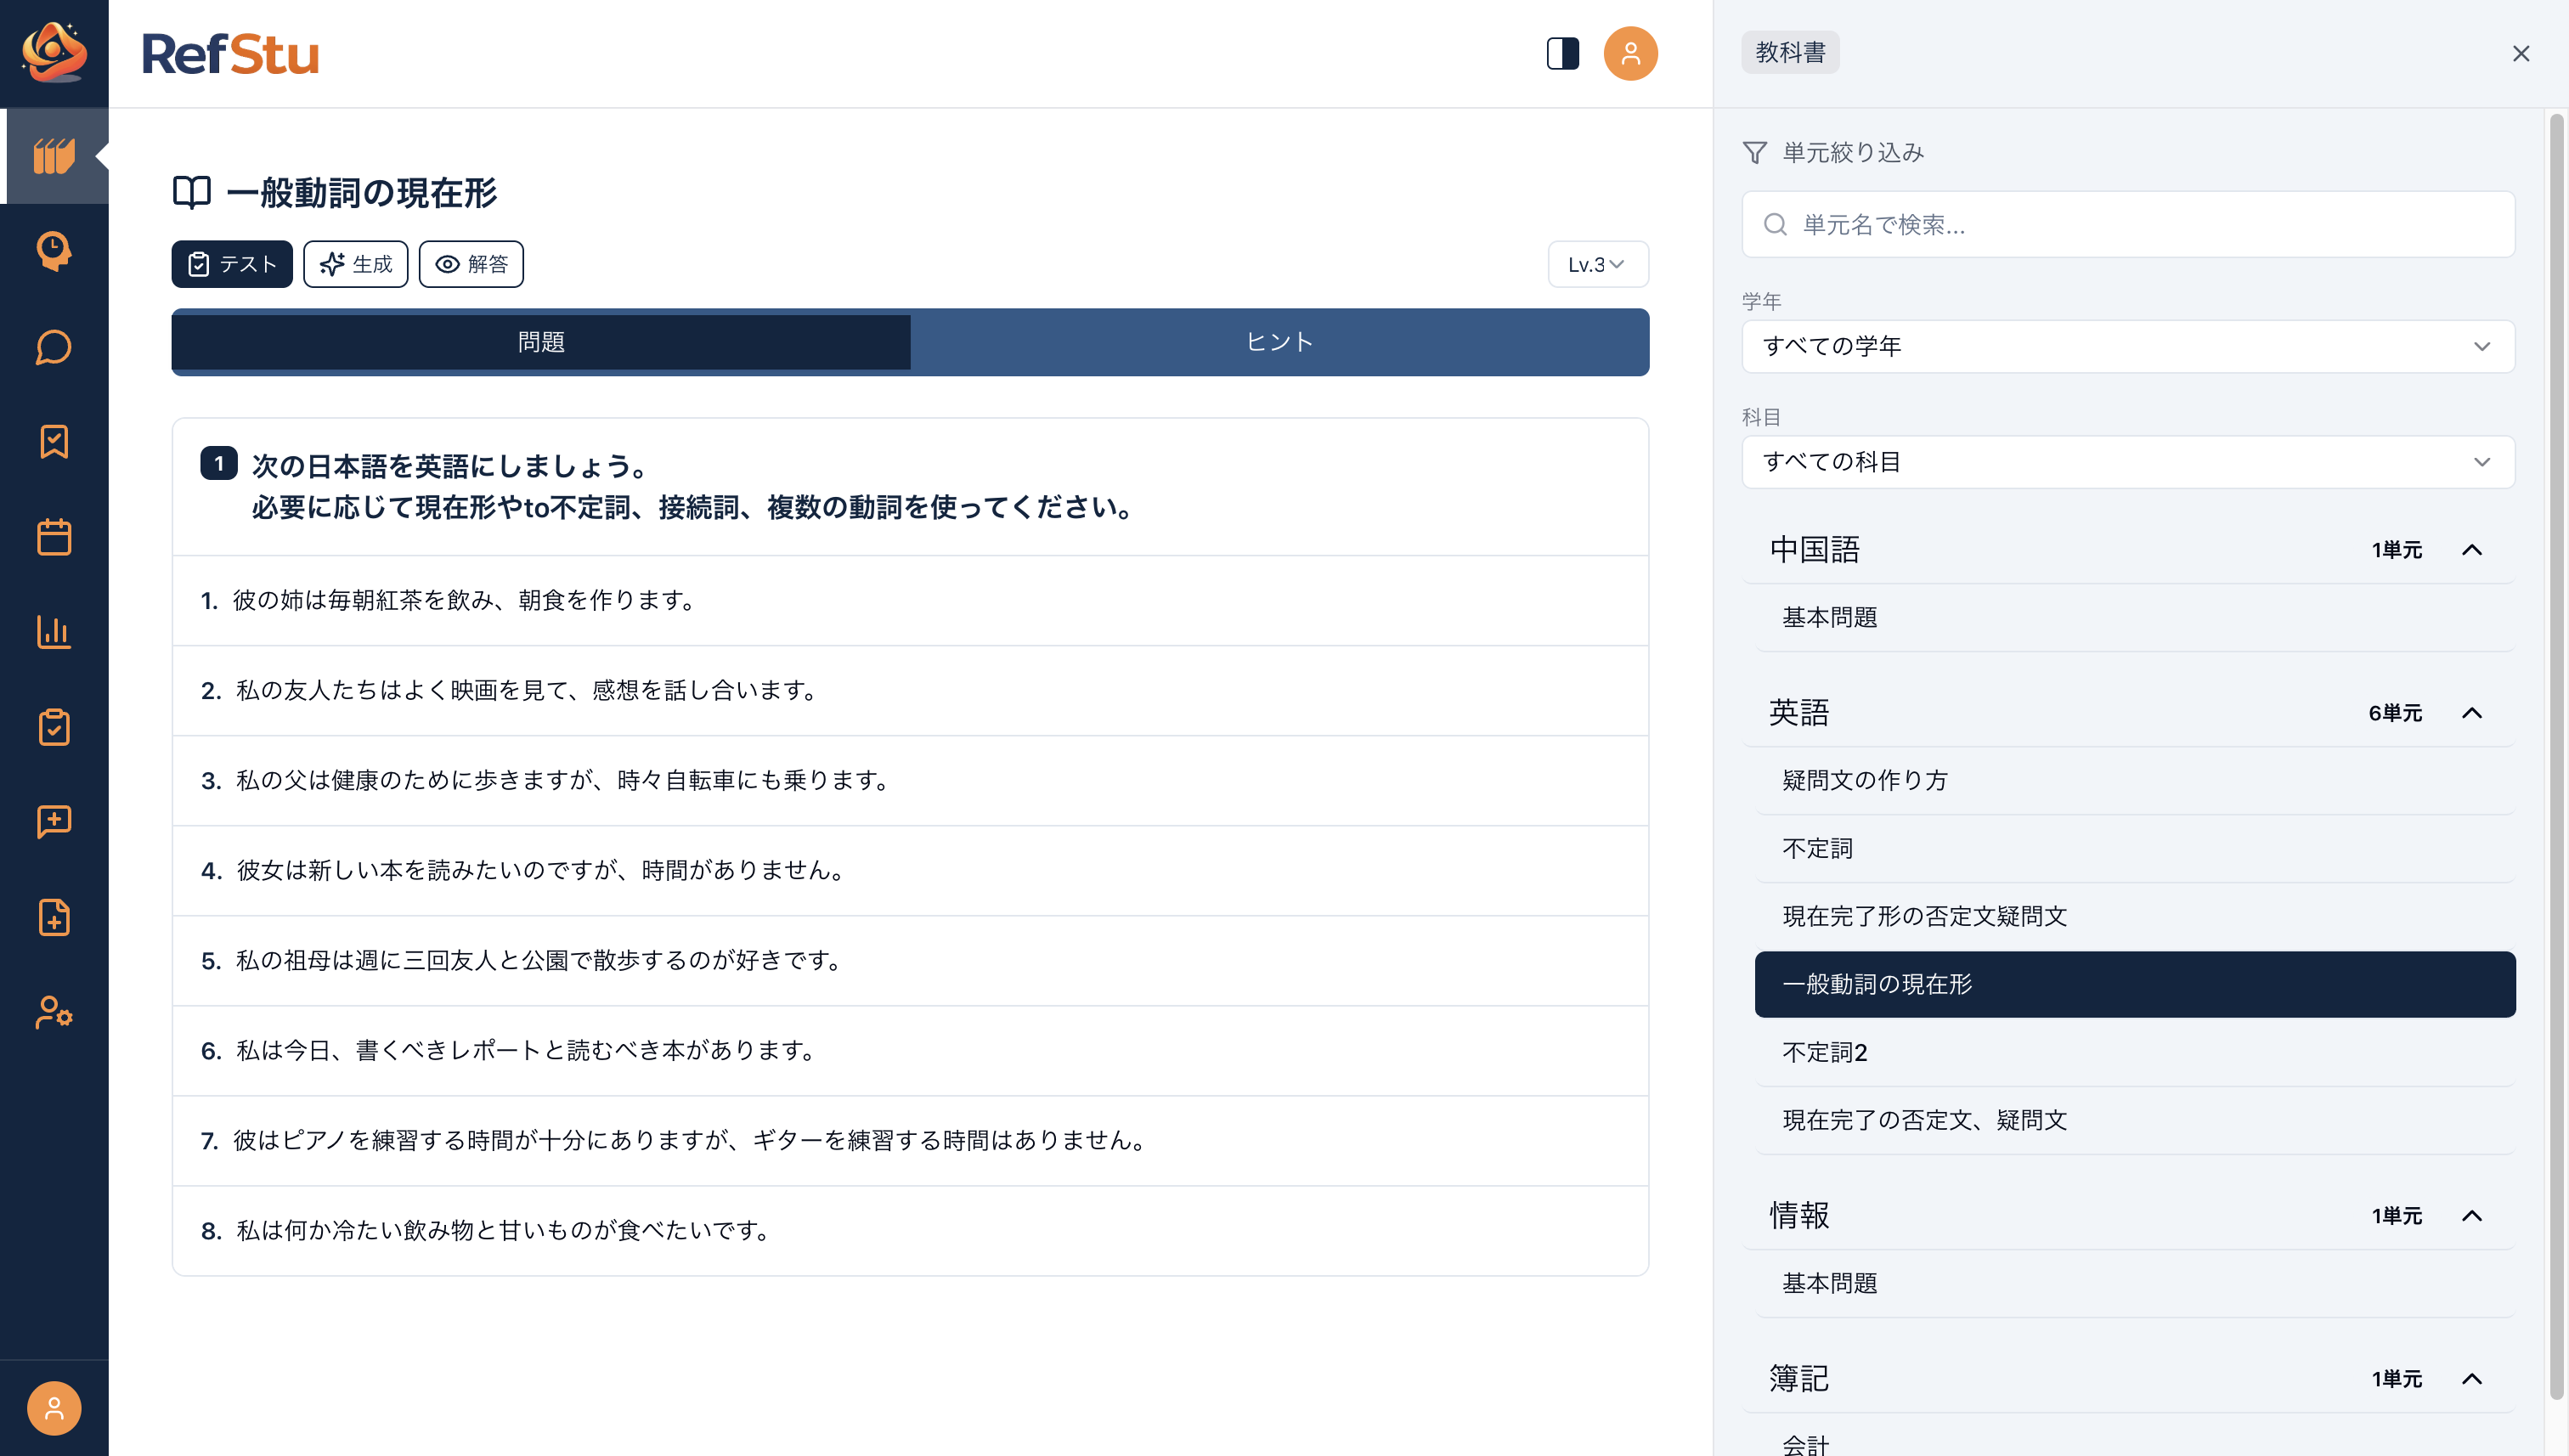Image resolution: width=2569 pixels, height=1456 pixels.
Task: Click question 2 私の友人たちはよく映画を見て
Action: [x=910, y=690]
